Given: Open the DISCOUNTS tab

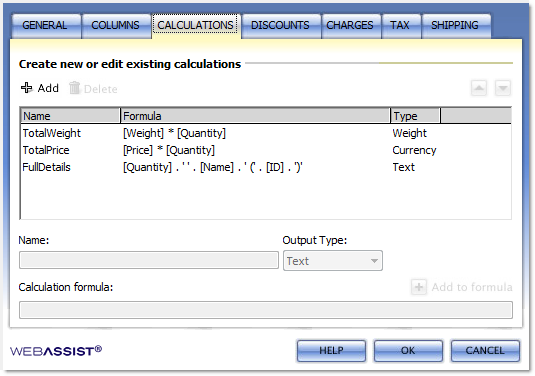Looking at the screenshot, I should [x=280, y=26].
